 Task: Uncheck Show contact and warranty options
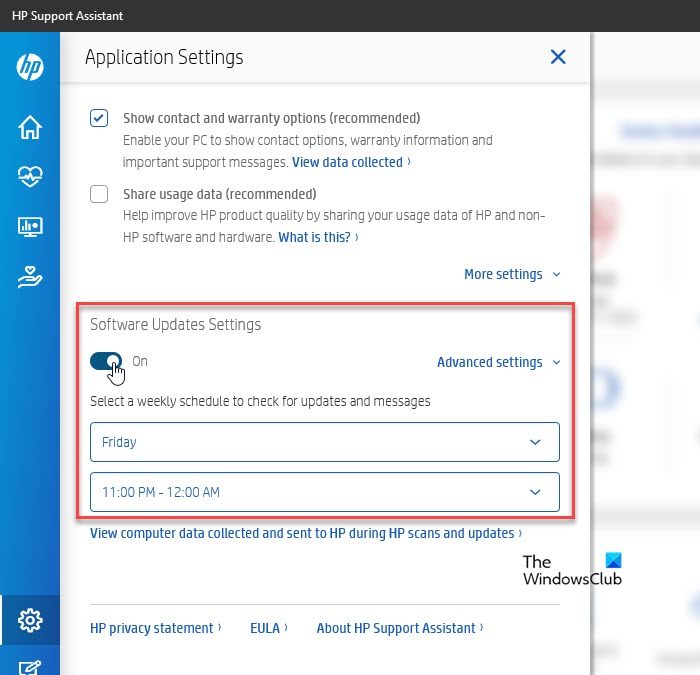pyautogui.click(x=99, y=118)
